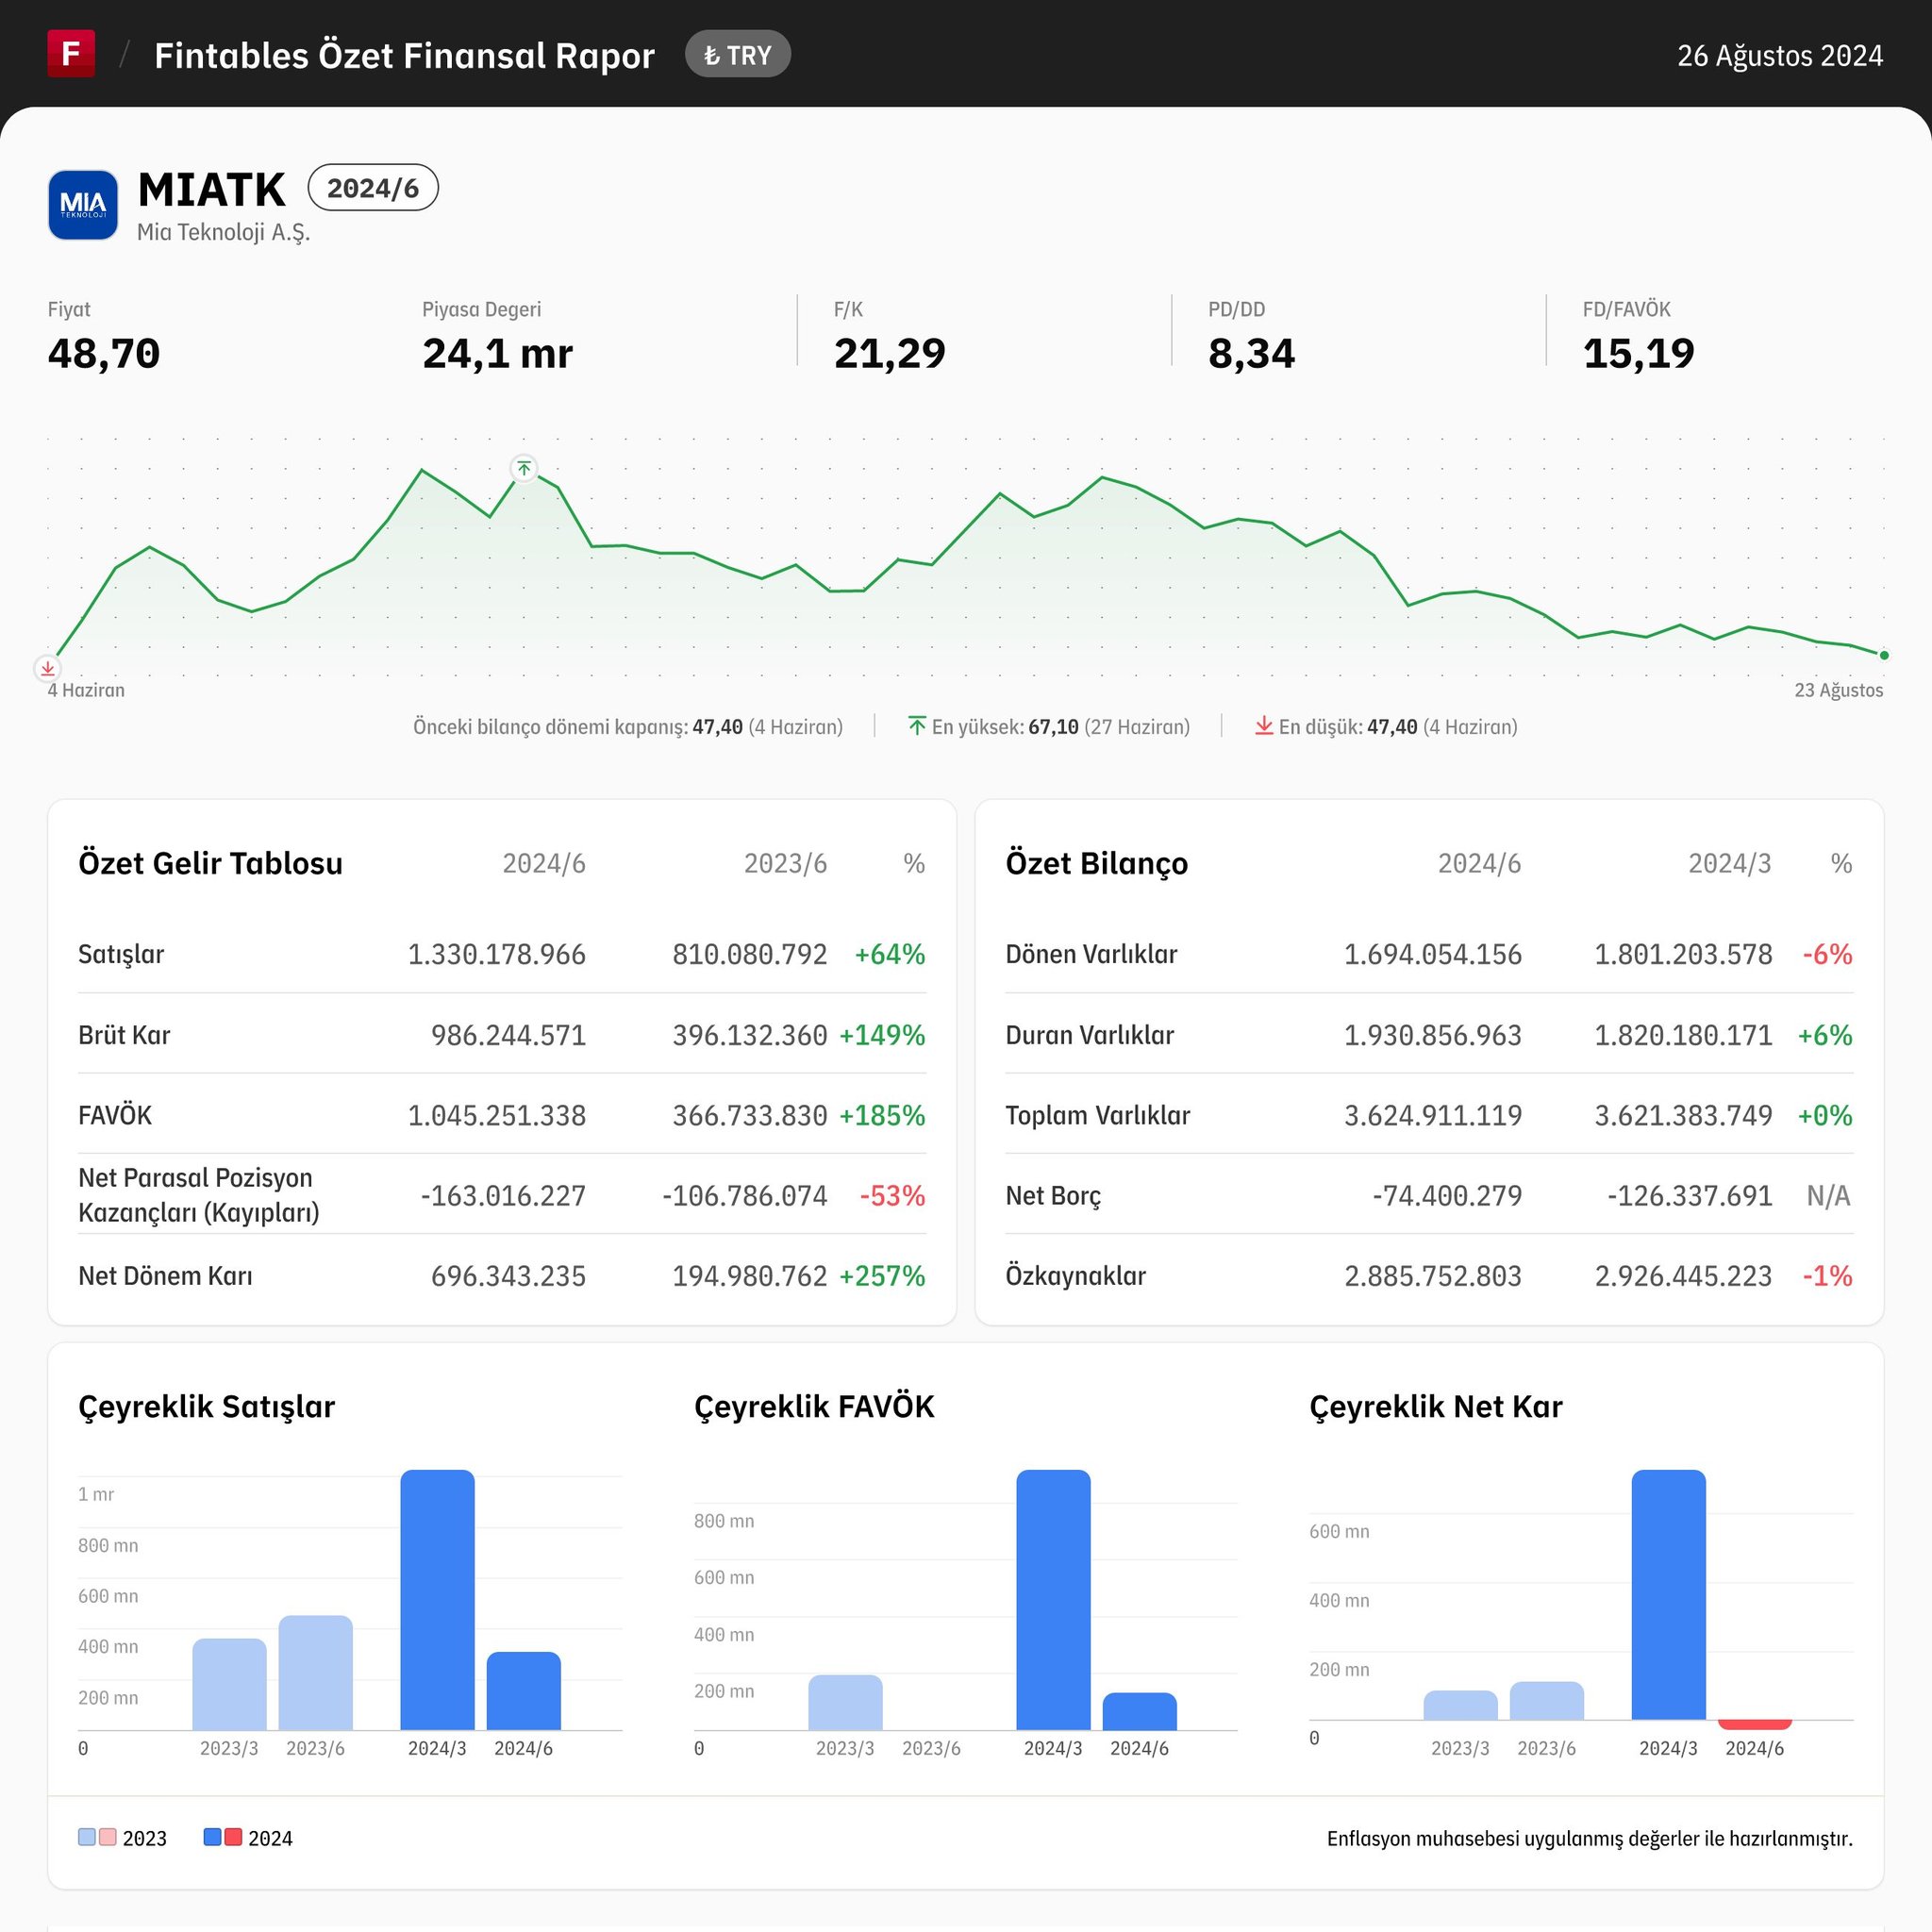Click the Özet Gelir Tablosu heading
1932x1932 pixels.
(x=210, y=863)
